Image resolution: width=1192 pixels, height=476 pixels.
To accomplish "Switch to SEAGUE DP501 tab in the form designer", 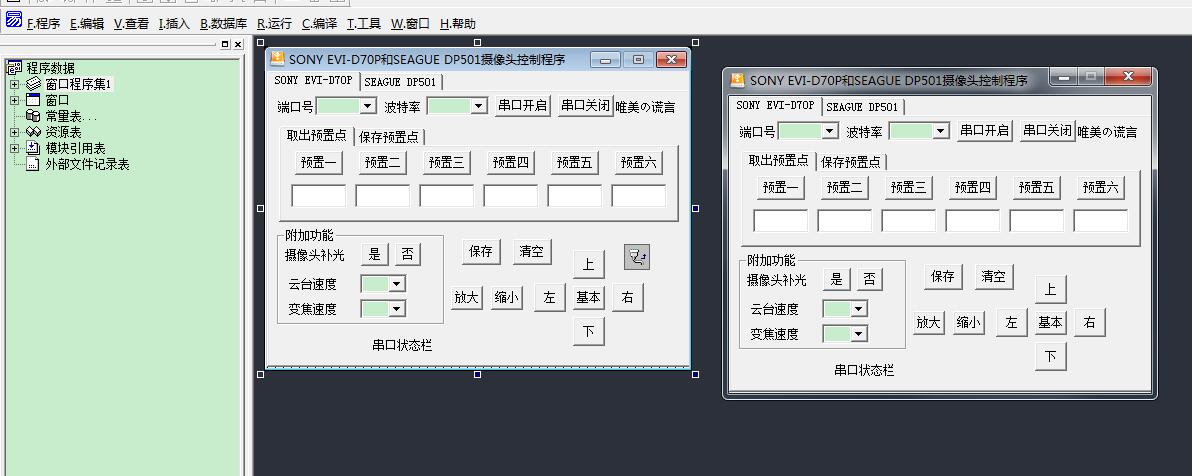I will (x=400, y=82).
